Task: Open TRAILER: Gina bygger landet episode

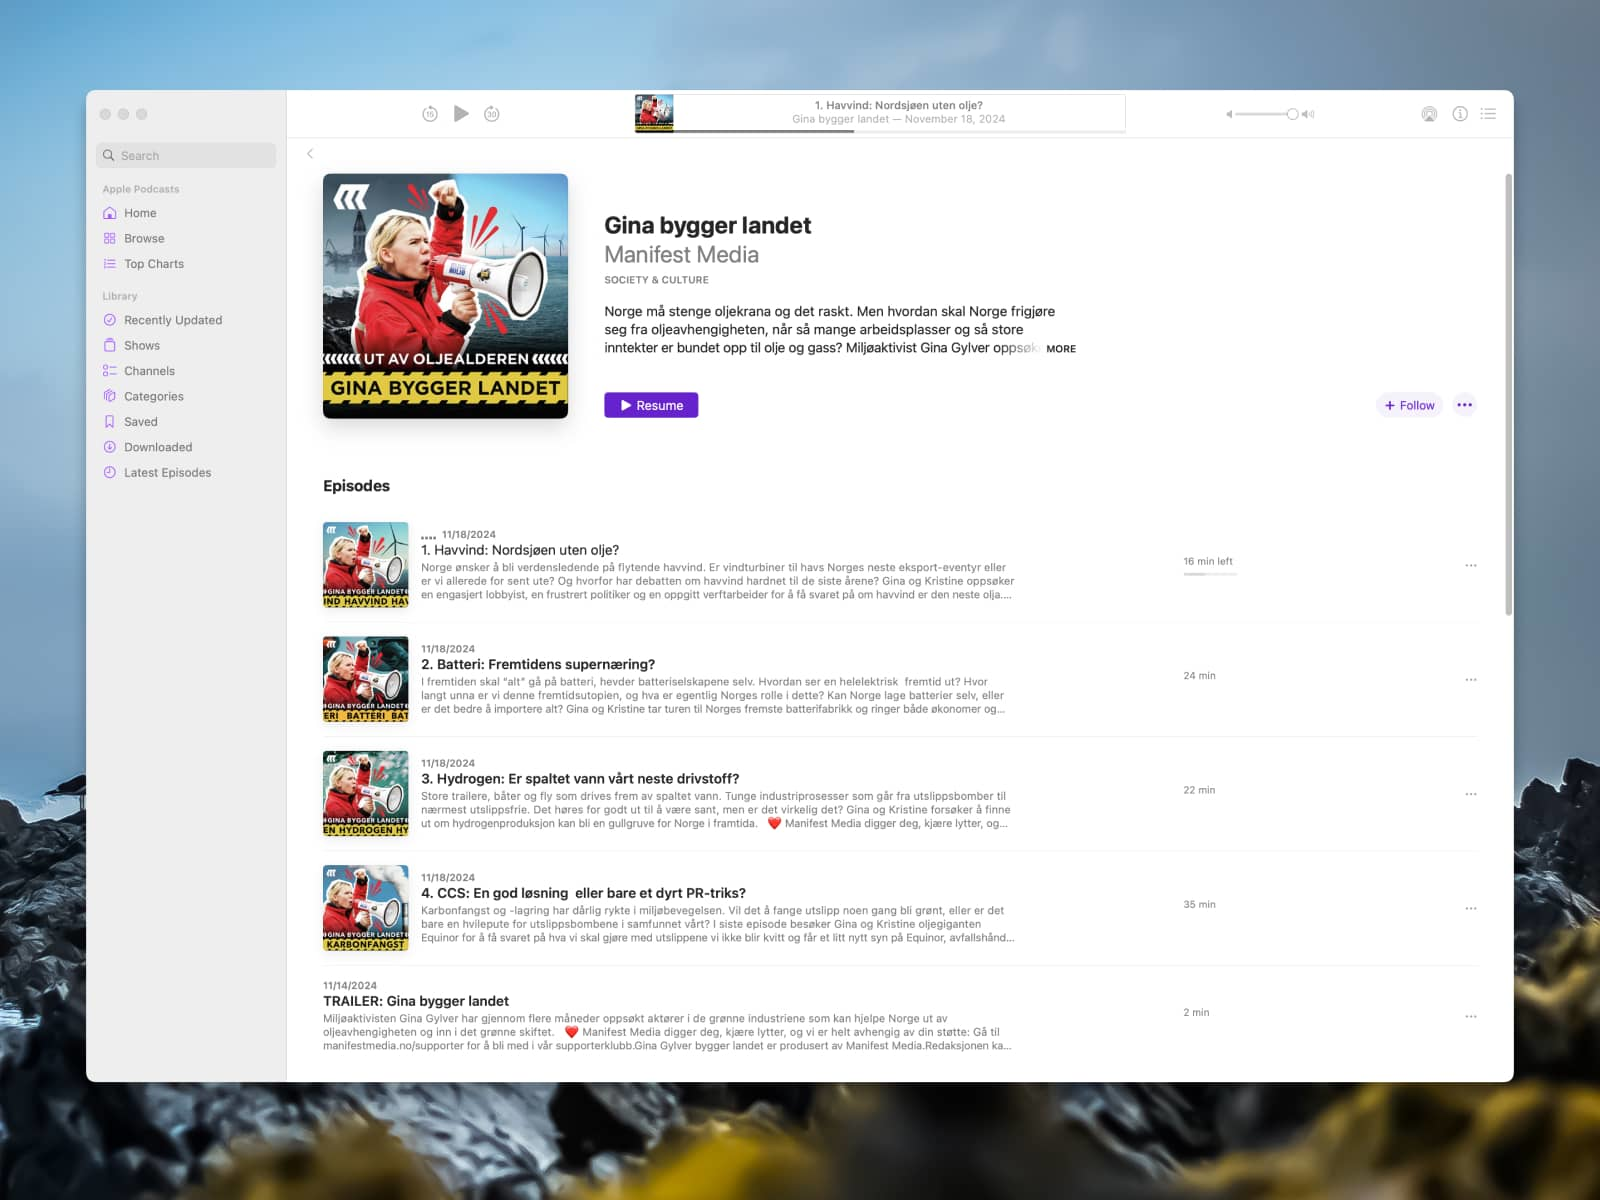Action: (416, 1001)
